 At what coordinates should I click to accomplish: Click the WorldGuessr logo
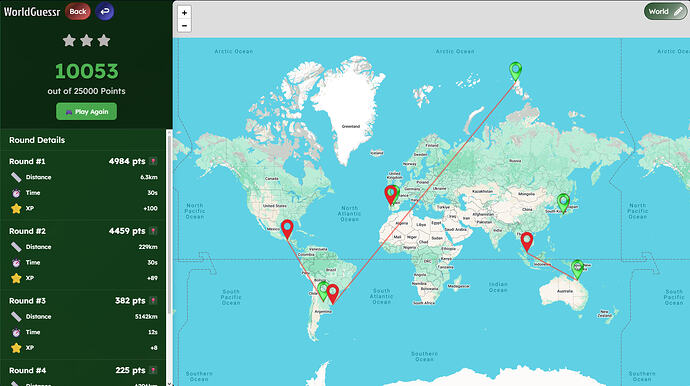[x=32, y=11]
